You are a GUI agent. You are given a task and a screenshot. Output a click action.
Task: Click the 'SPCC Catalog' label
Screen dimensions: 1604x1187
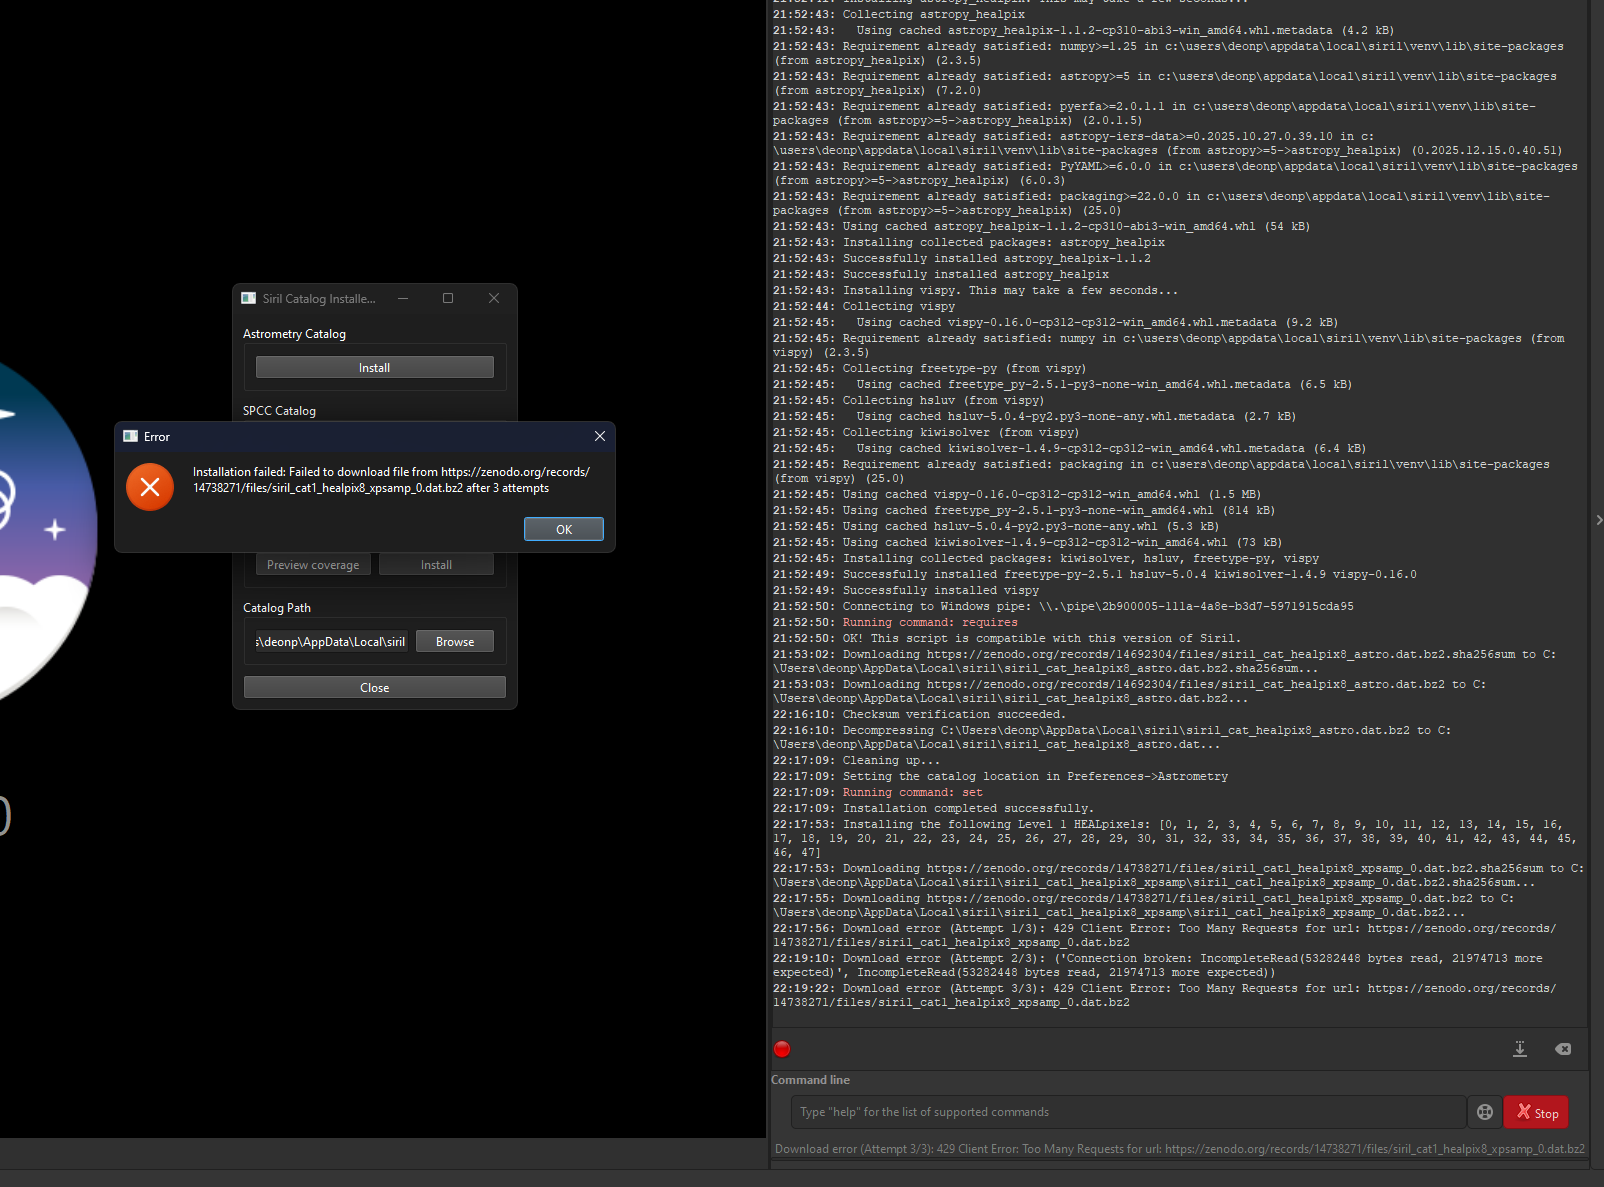click(279, 411)
